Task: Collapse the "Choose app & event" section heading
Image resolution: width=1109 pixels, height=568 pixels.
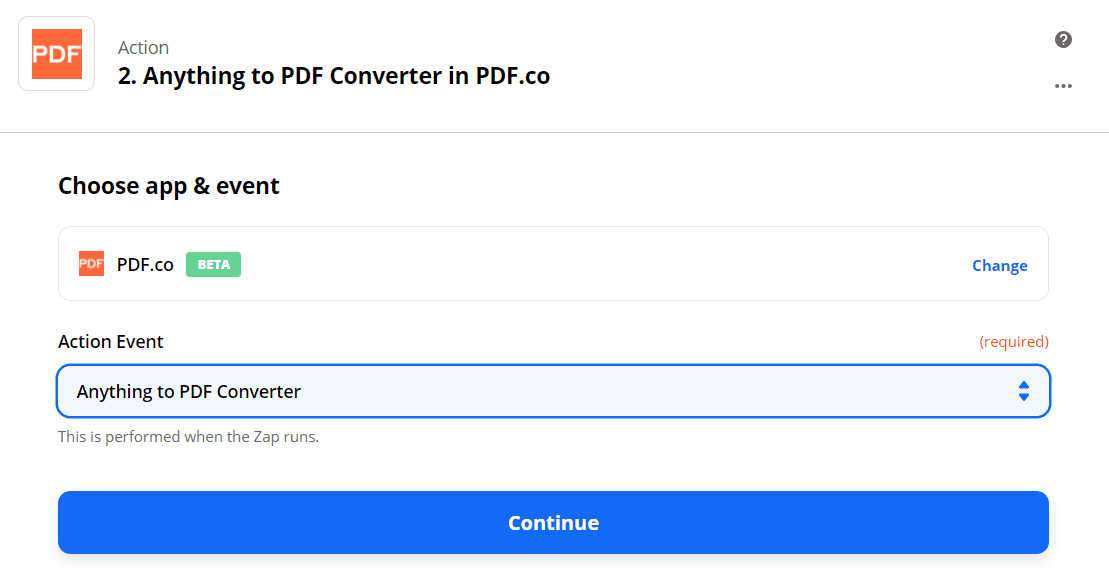Action: (x=169, y=186)
